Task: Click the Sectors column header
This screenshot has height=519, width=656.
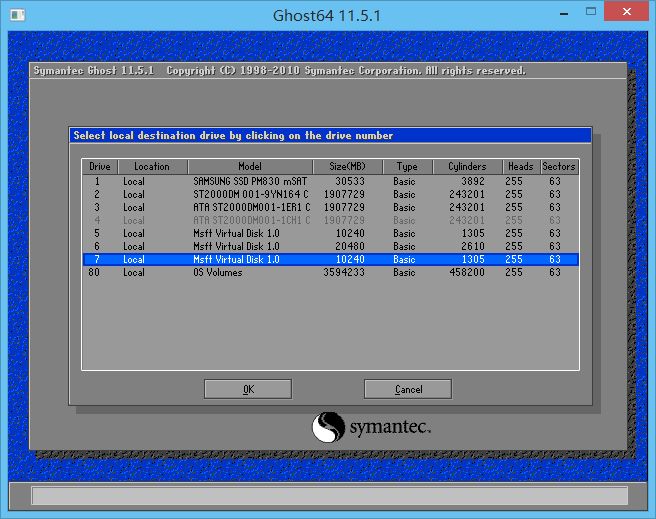Action: click(x=558, y=167)
